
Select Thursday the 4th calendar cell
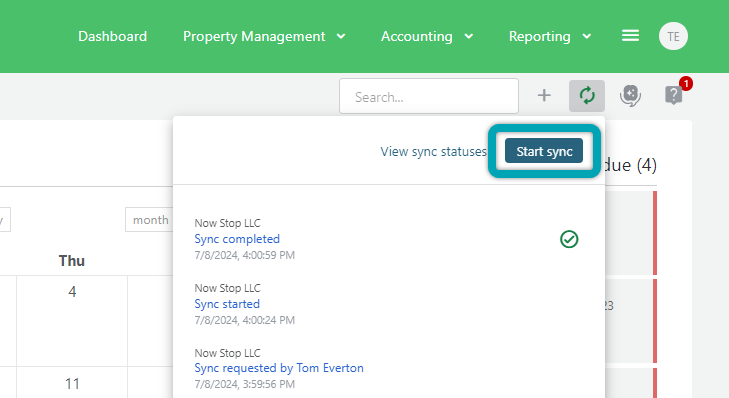(x=72, y=321)
